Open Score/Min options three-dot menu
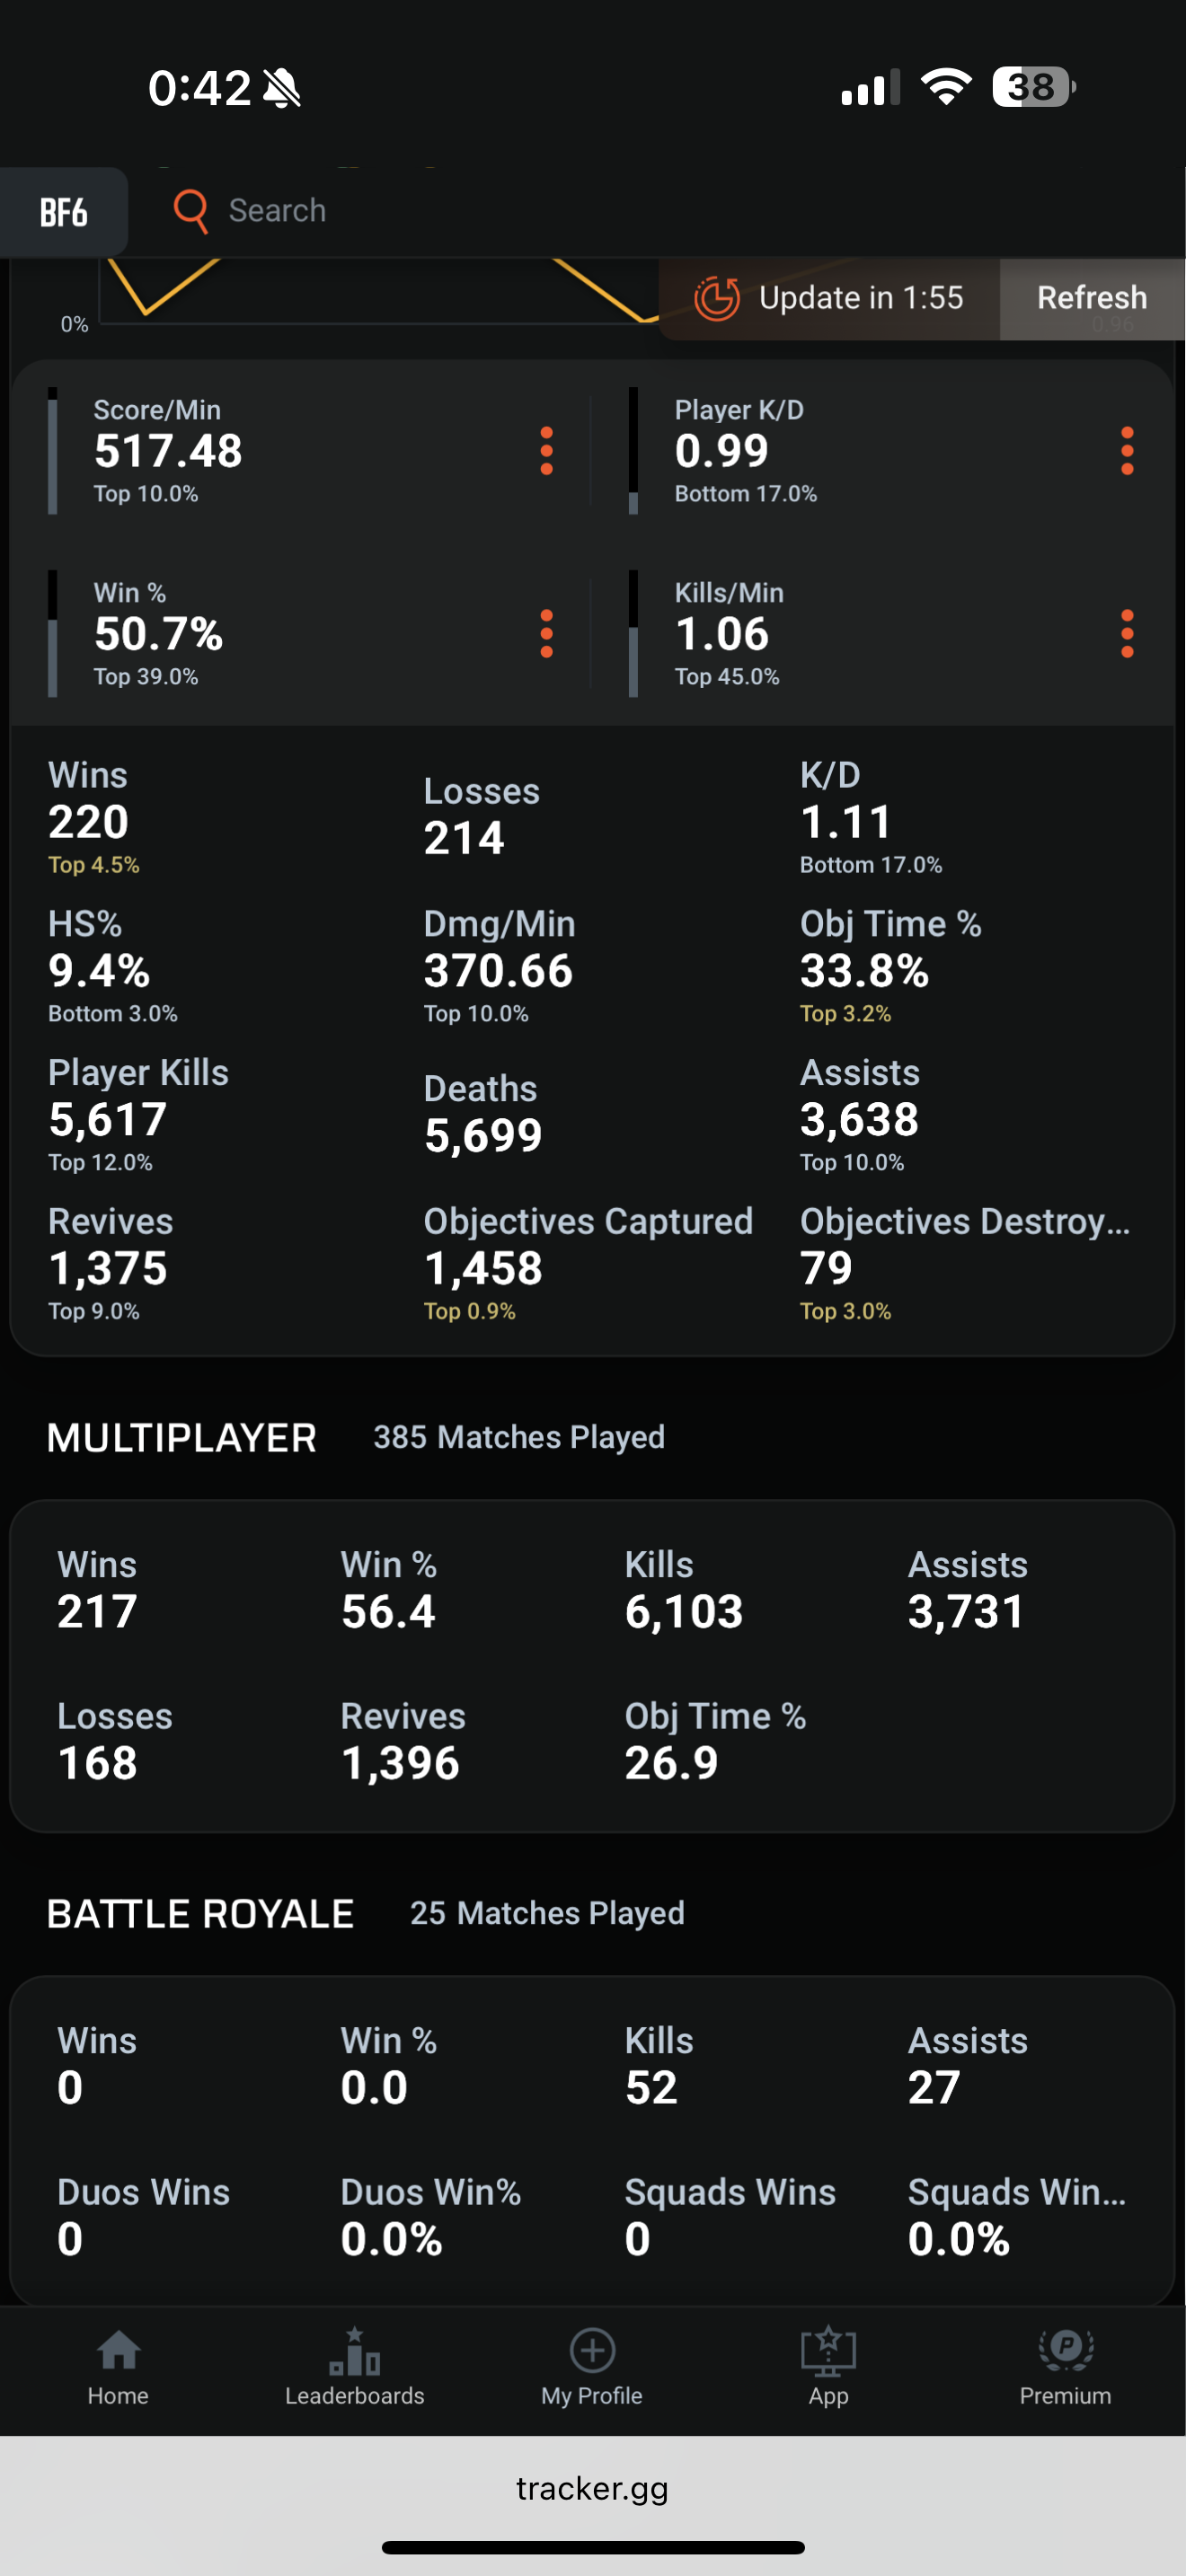This screenshot has width=1186, height=2576. 546,451
